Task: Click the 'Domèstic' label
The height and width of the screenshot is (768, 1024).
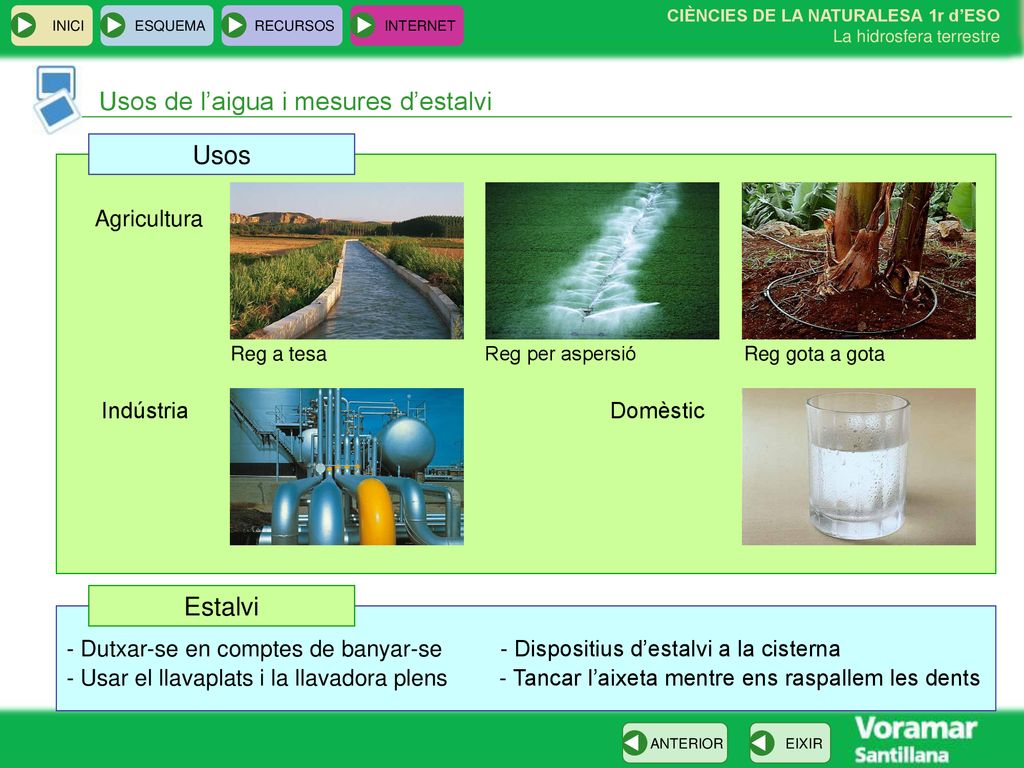Action: (657, 411)
